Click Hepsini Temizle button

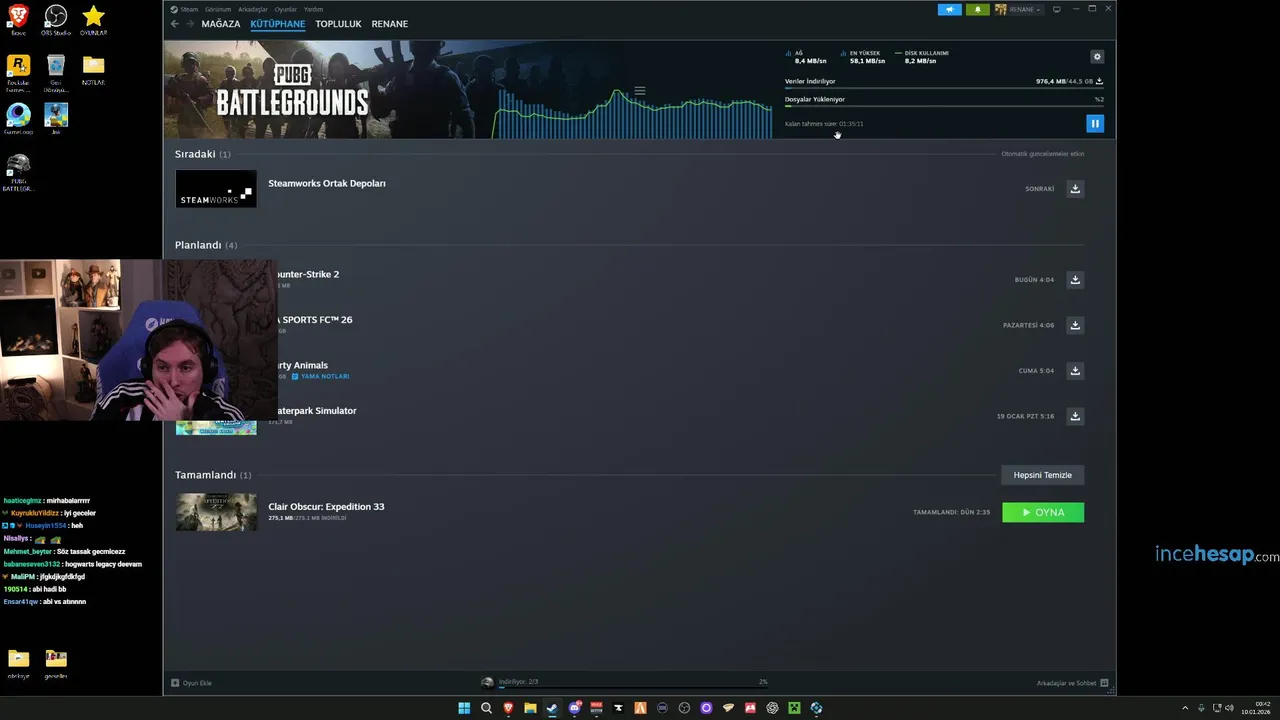pyautogui.click(x=1043, y=475)
